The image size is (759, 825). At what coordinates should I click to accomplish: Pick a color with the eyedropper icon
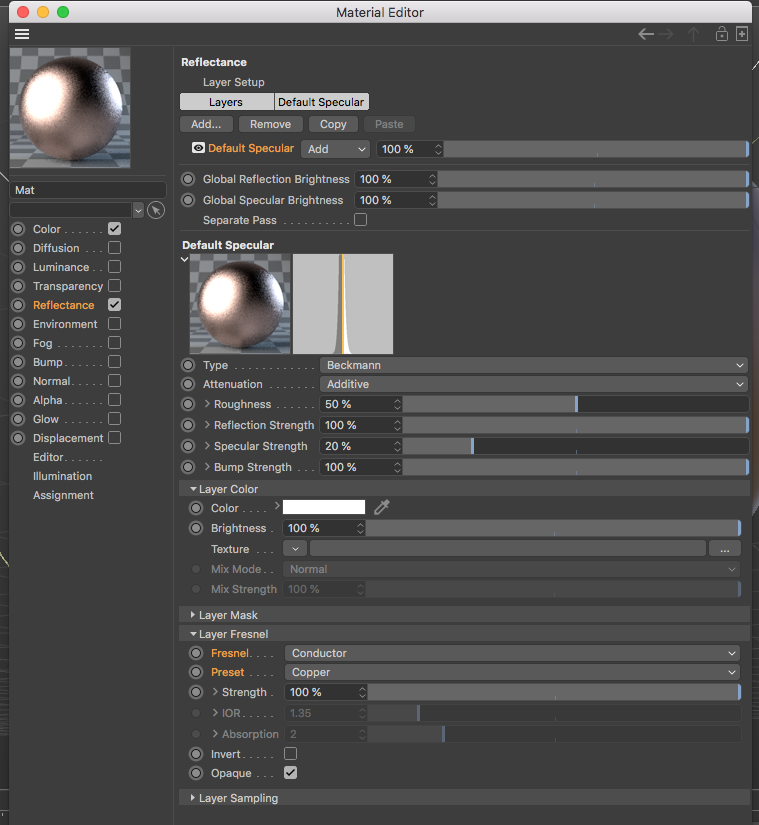(381, 508)
